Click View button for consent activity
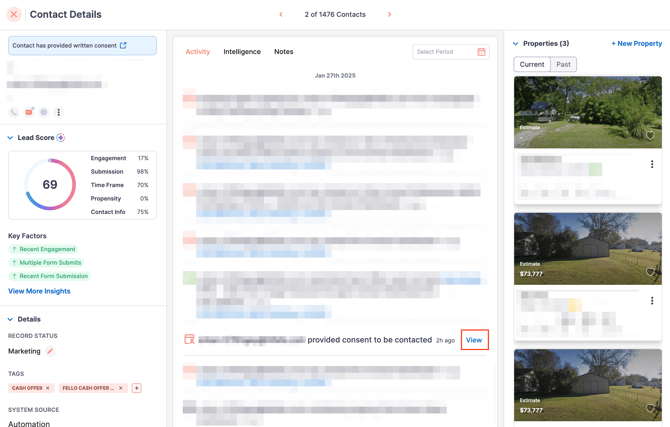The height and width of the screenshot is (427, 670). [x=474, y=340]
